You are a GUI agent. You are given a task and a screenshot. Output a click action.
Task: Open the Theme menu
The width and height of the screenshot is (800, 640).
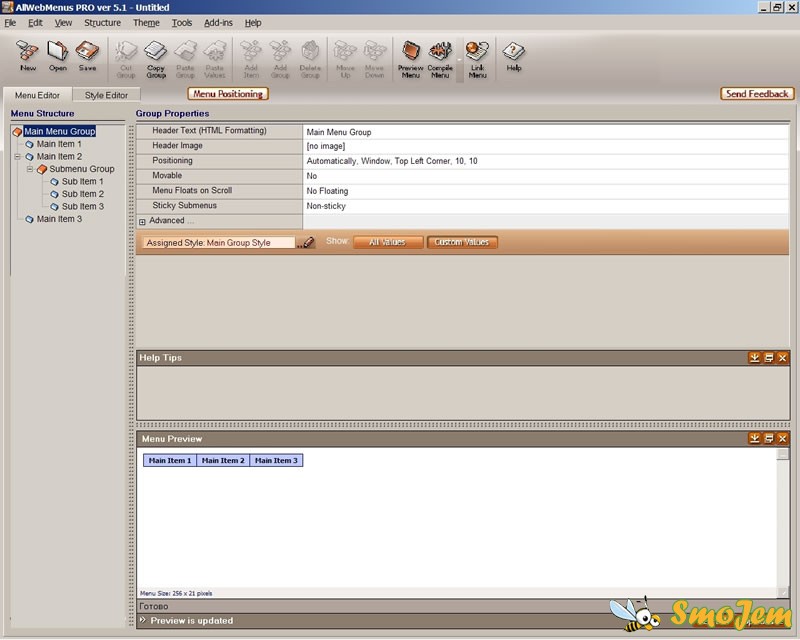[146, 22]
